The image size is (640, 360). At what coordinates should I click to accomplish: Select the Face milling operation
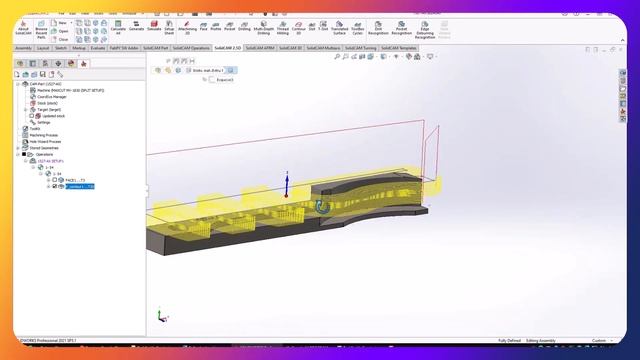[x=203, y=27]
